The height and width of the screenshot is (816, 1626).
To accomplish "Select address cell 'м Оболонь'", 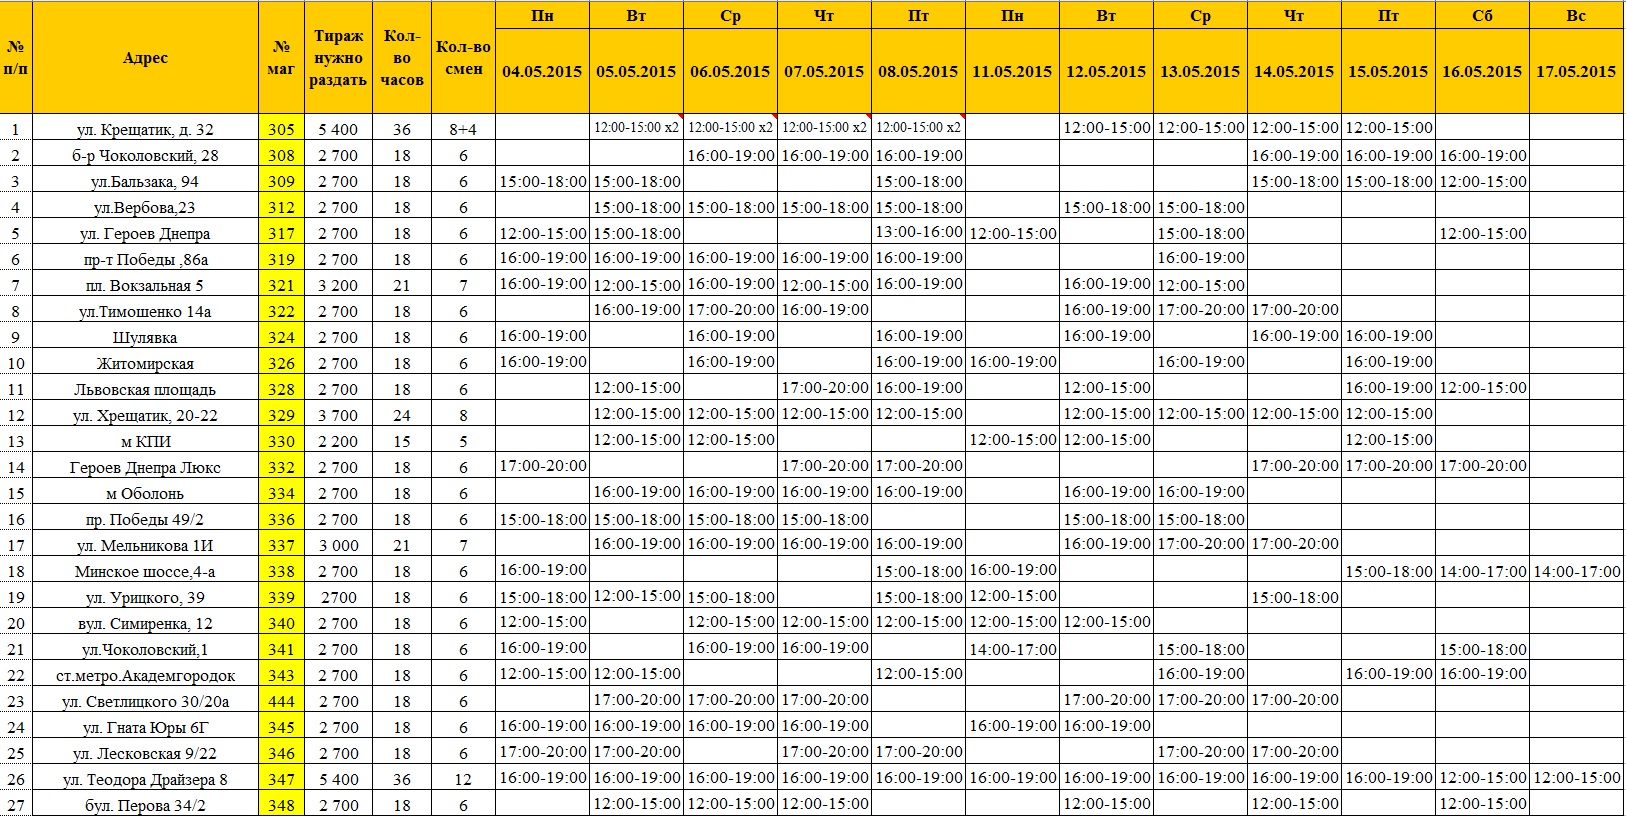I will click(x=145, y=493).
